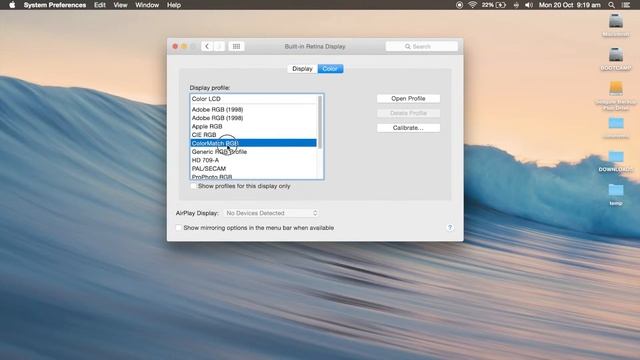Show all preferences grid icon
The image size is (640, 360).
pyautogui.click(x=236, y=46)
